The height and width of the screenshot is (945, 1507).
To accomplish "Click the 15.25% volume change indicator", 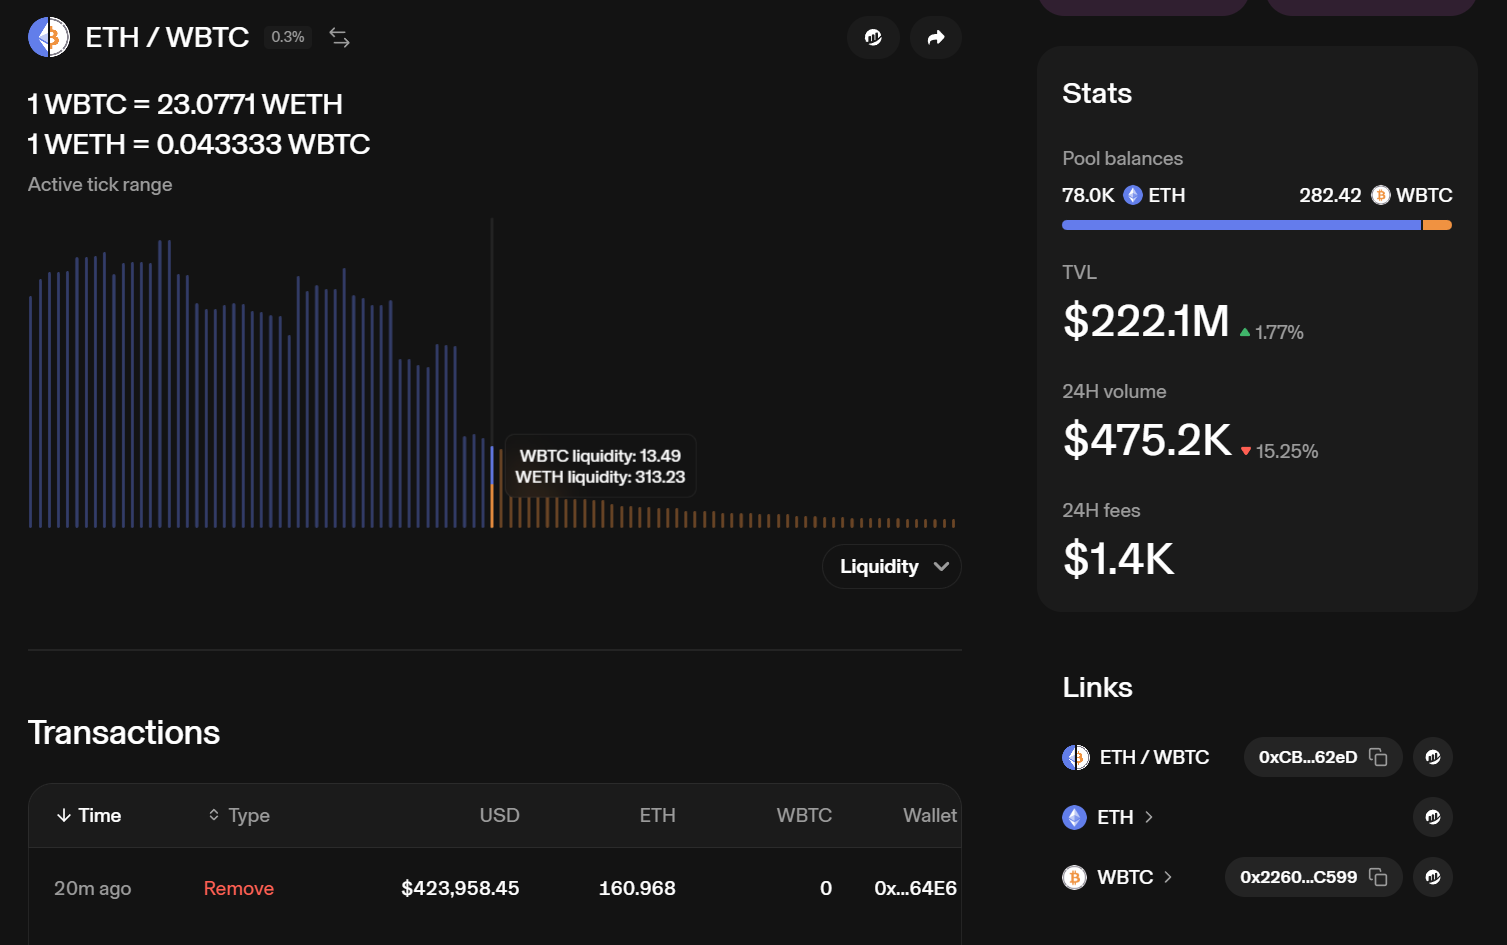I will tap(1280, 451).
